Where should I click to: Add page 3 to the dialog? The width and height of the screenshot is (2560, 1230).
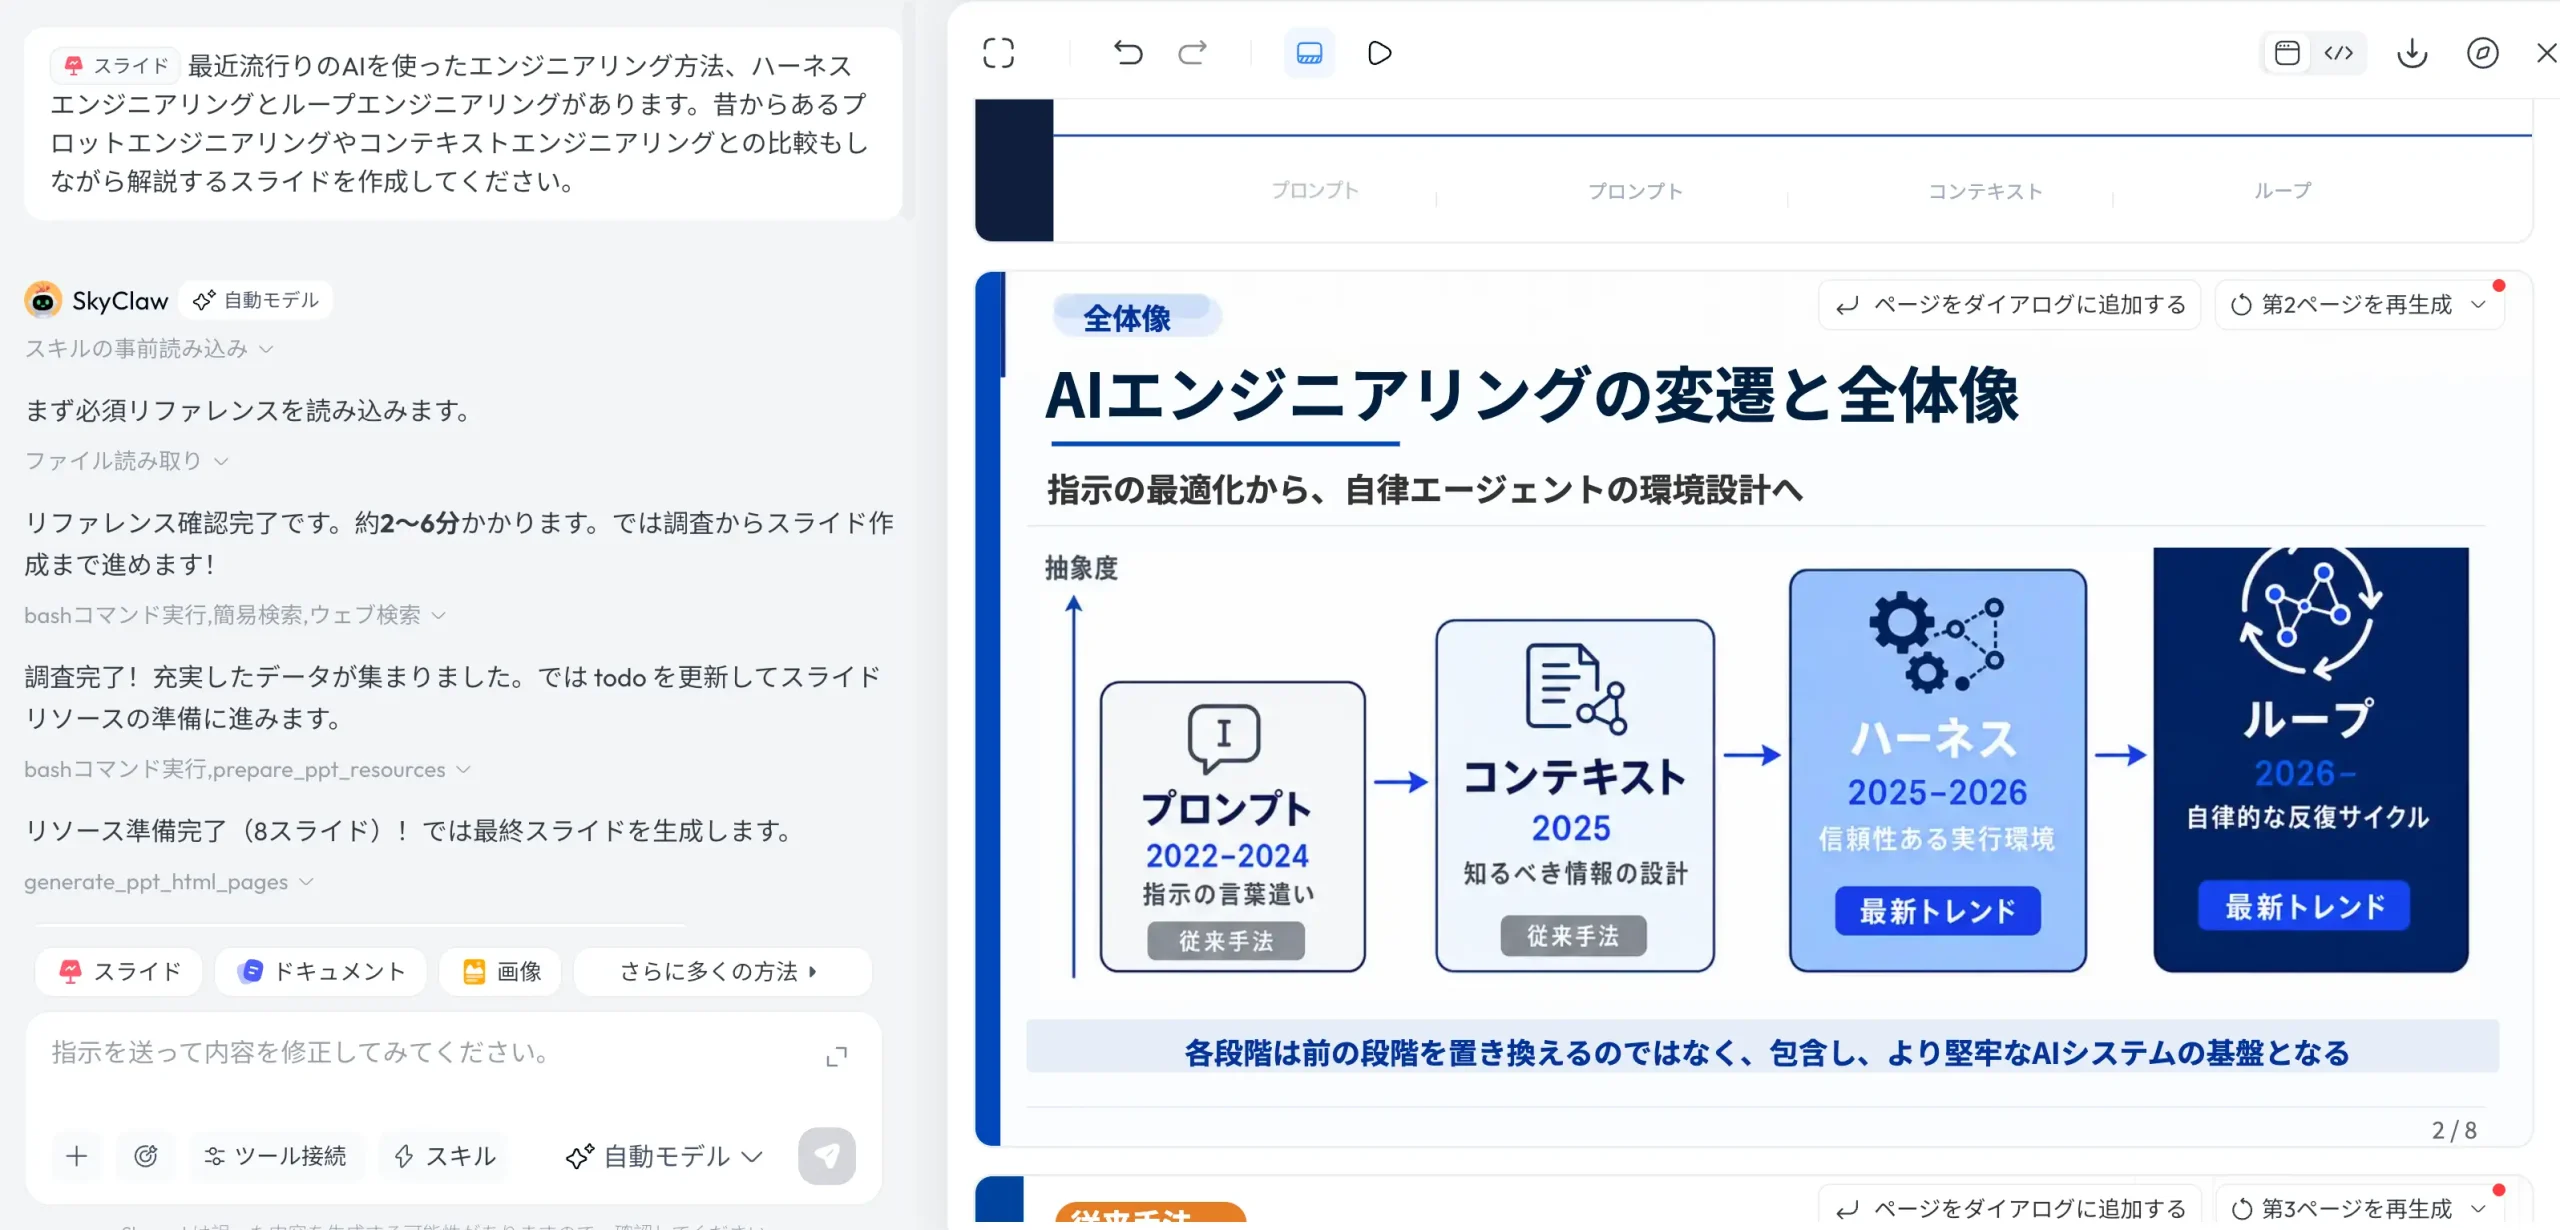pos(2010,1208)
